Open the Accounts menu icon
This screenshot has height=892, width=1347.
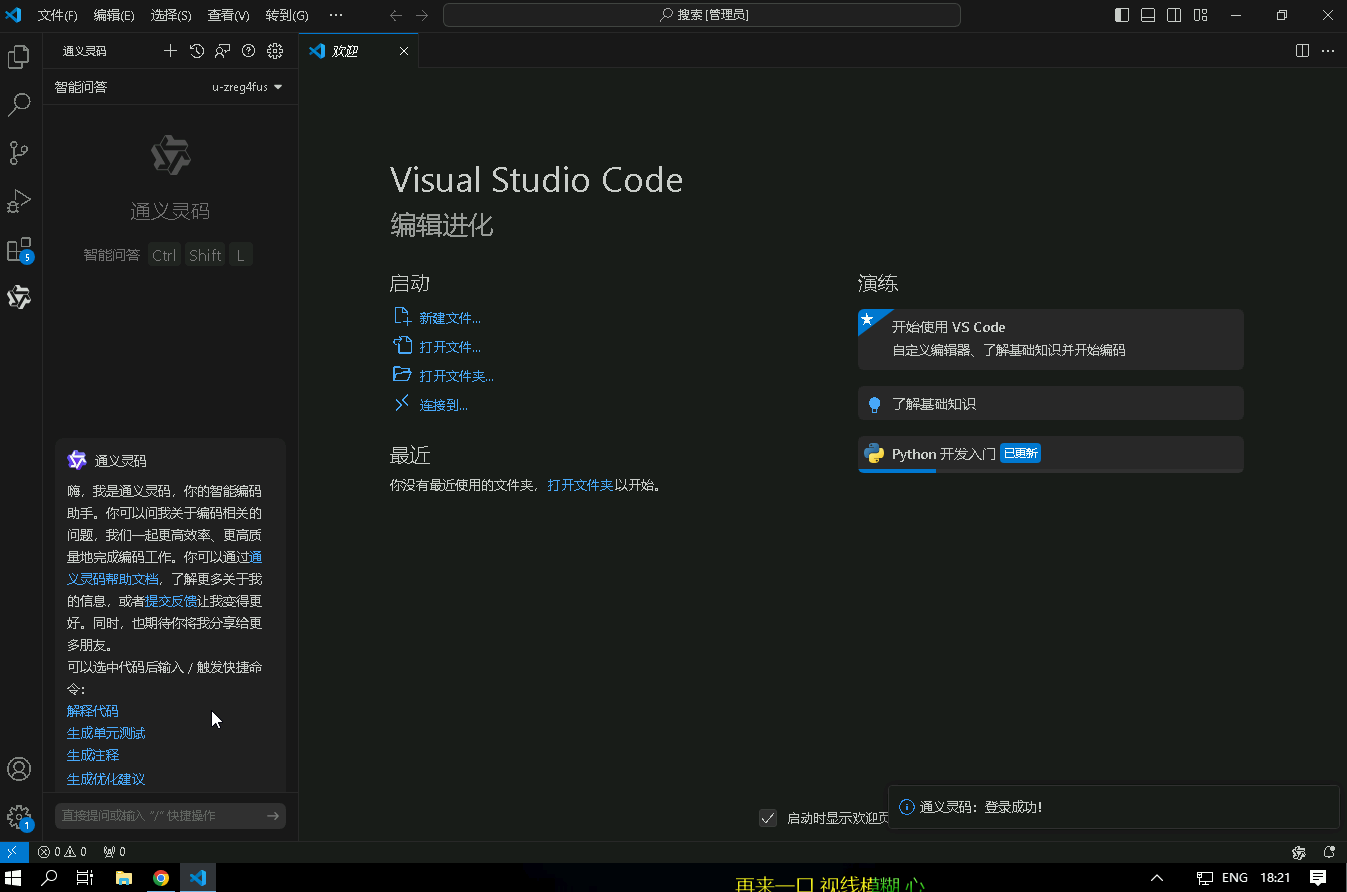[x=19, y=769]
